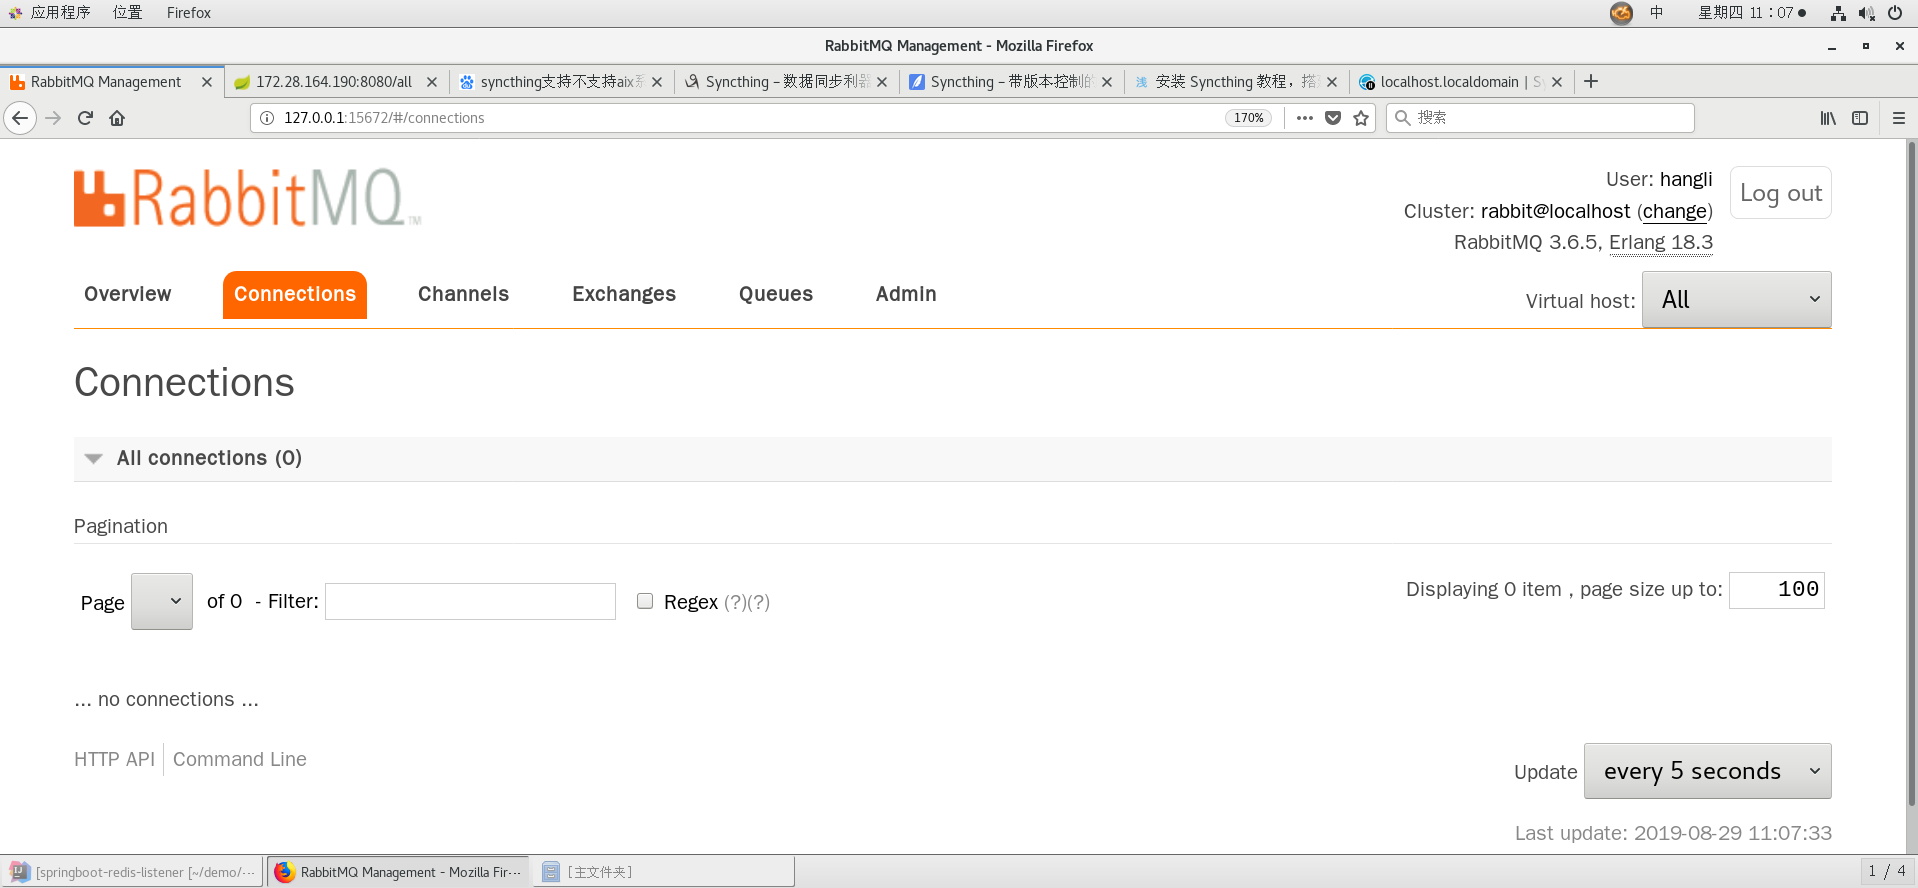
Task: Switch to the Overview tab
Action: pyautogui.click(x=128, y=294)
